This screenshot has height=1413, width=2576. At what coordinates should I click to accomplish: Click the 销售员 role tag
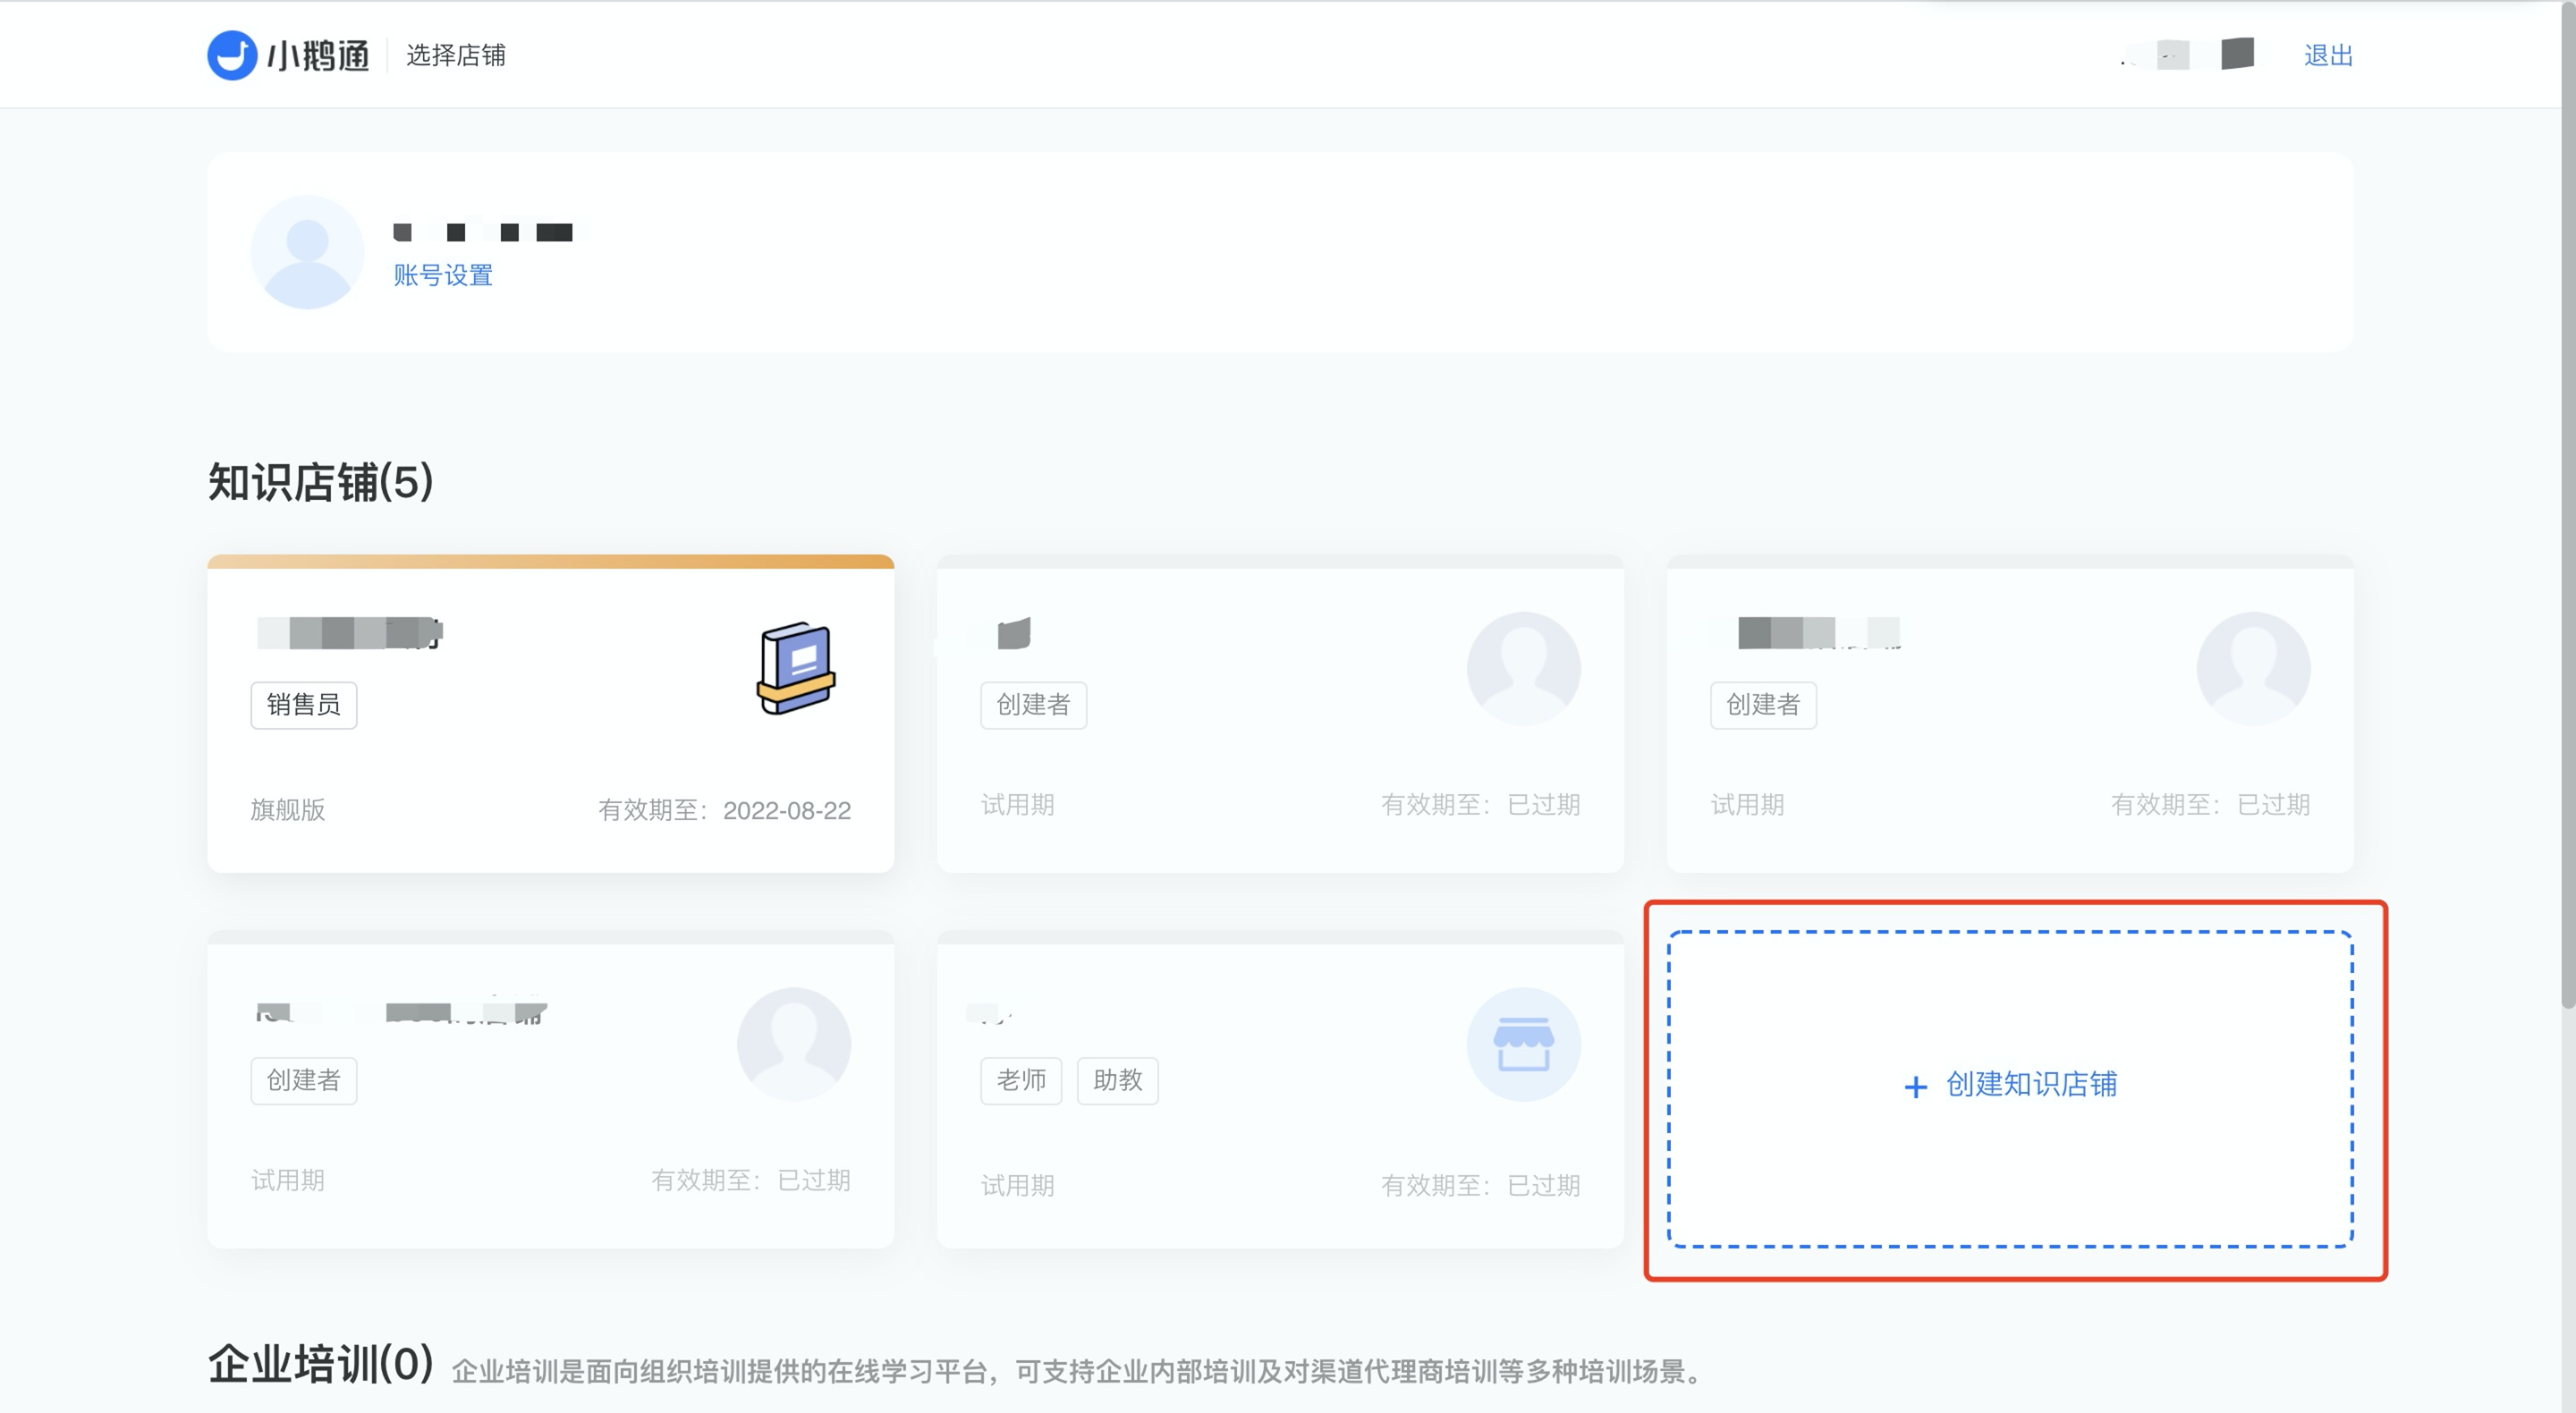pos(303,705)
